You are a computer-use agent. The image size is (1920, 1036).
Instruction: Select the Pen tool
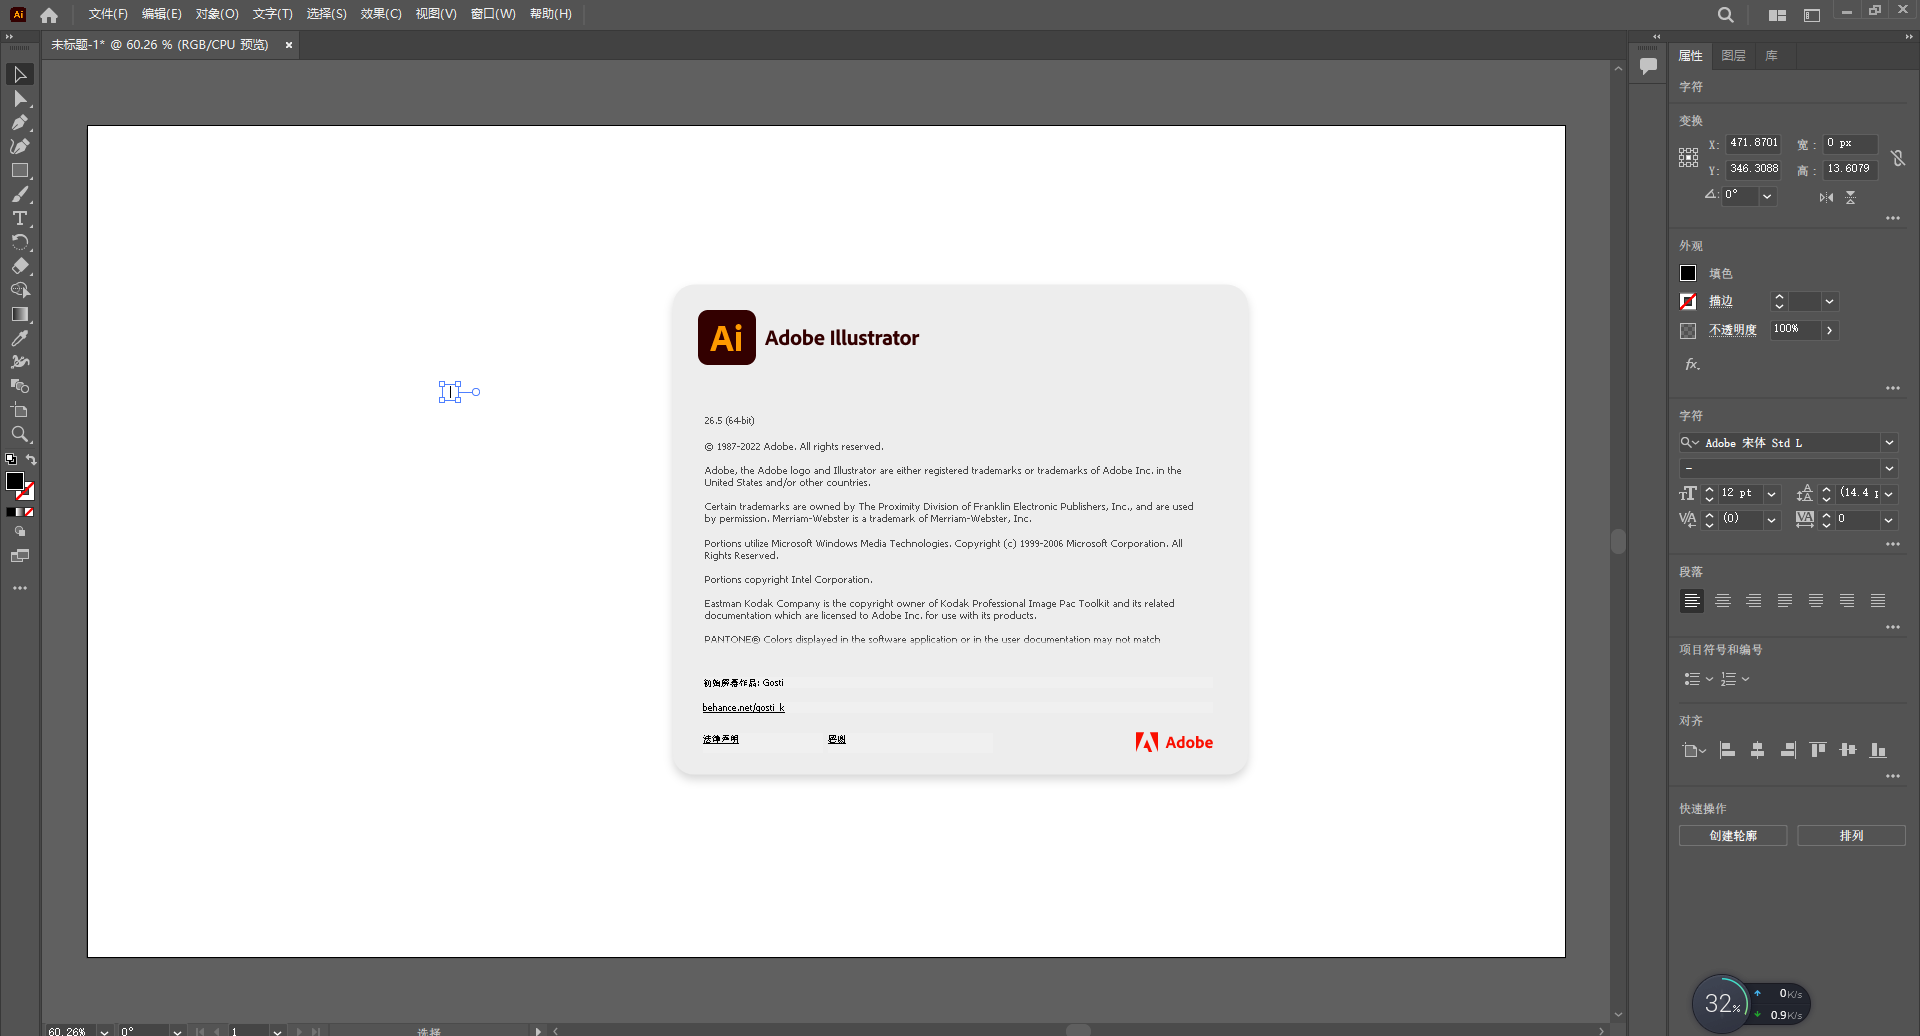click(20, 123)
